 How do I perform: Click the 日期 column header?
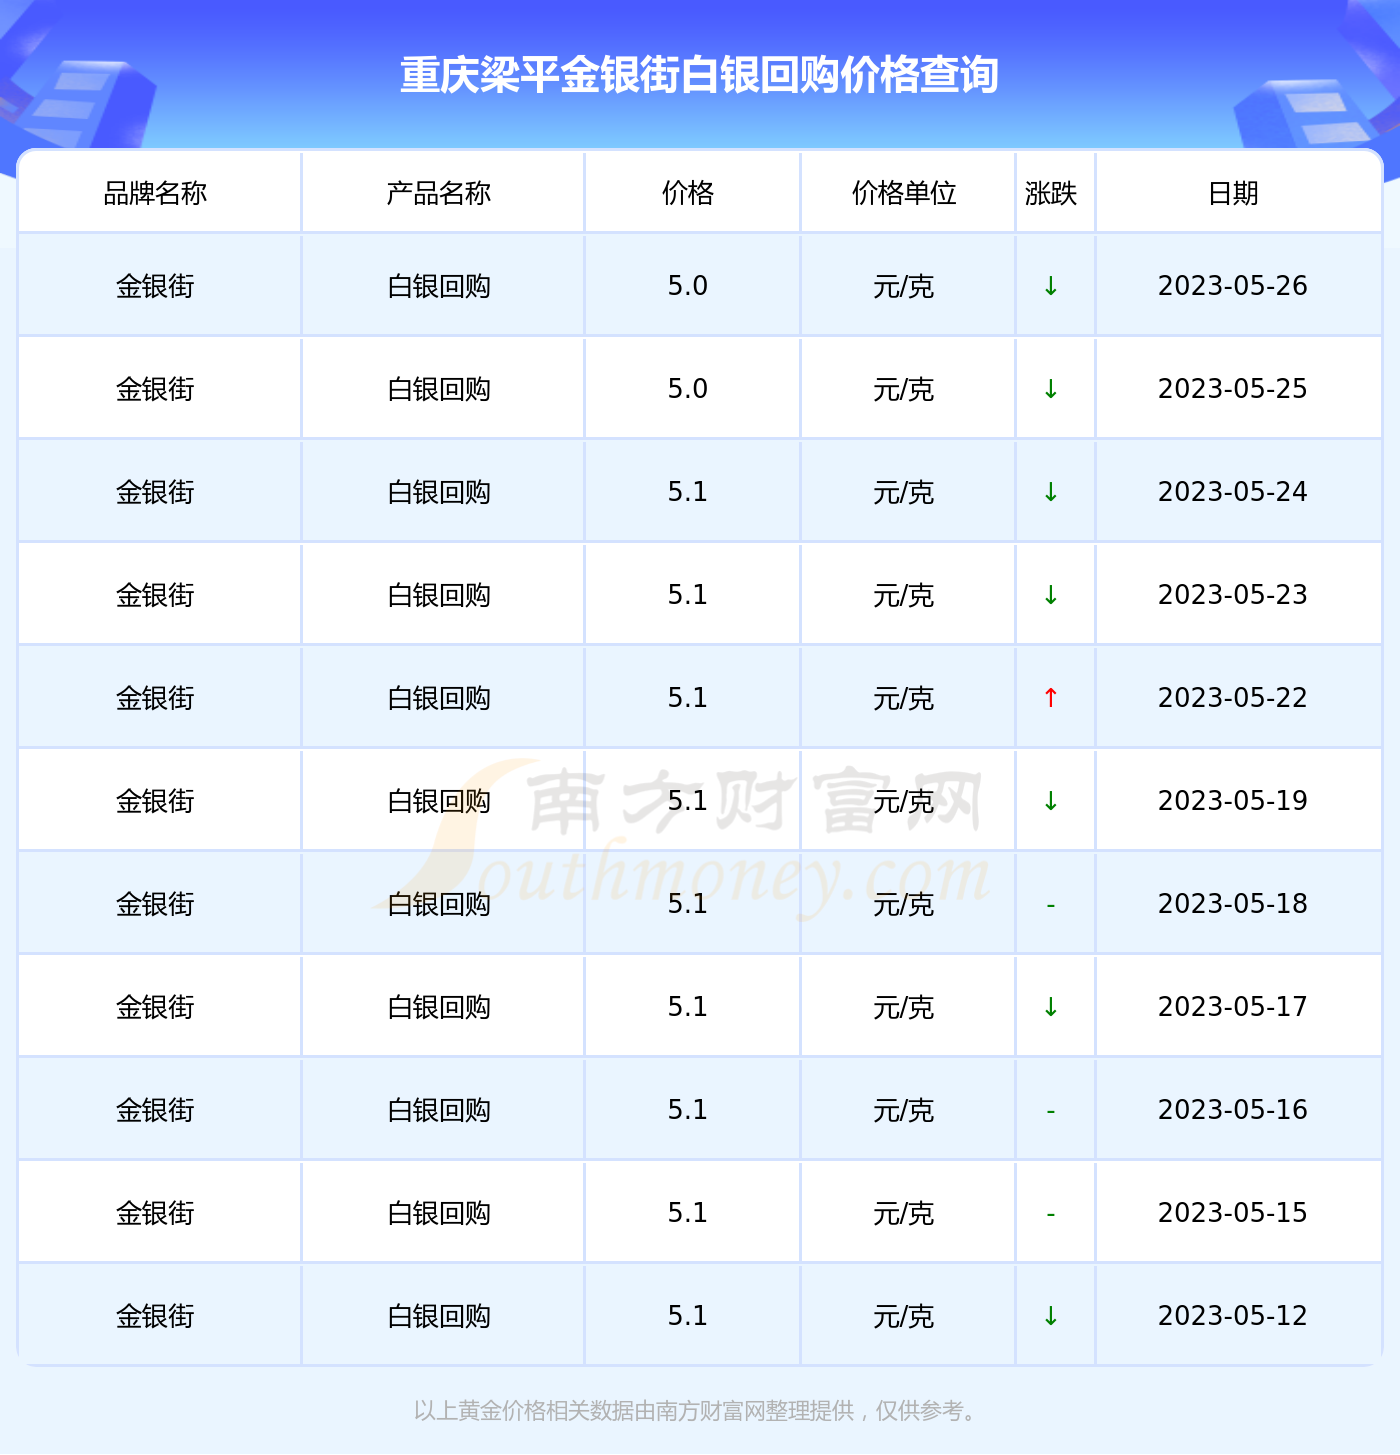pos(1233,193)
